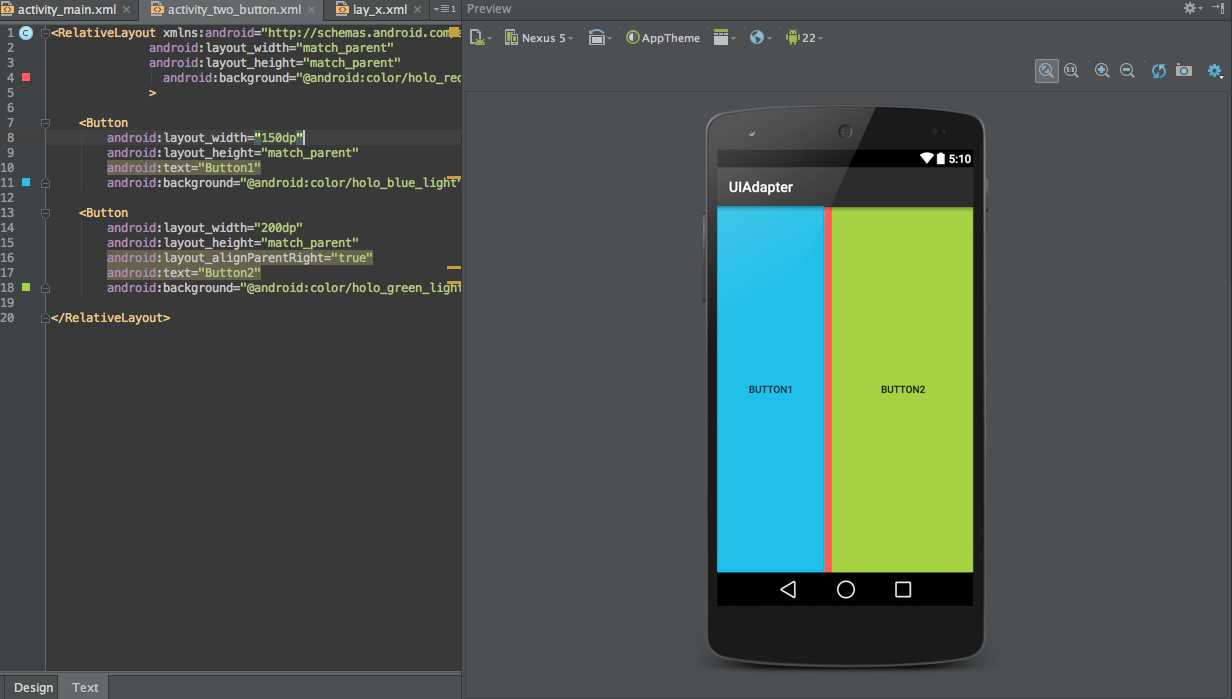This screenshot has width=1232, height=699.
Task: Close the activity_main.xml tab
Action: pos(126,10)
